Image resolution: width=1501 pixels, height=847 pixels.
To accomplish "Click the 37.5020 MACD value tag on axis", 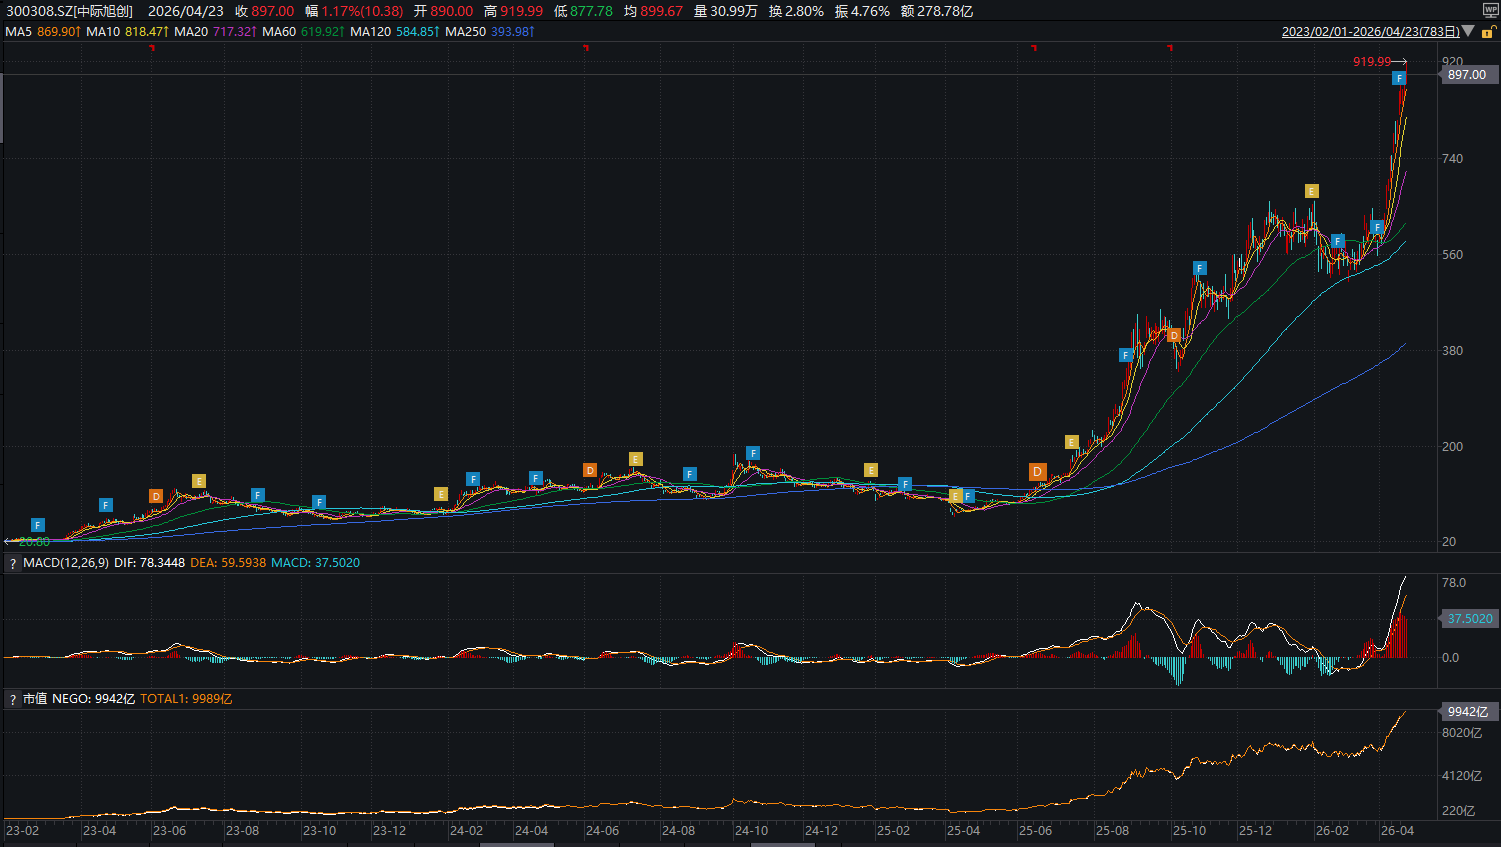I will [1469, 619].
